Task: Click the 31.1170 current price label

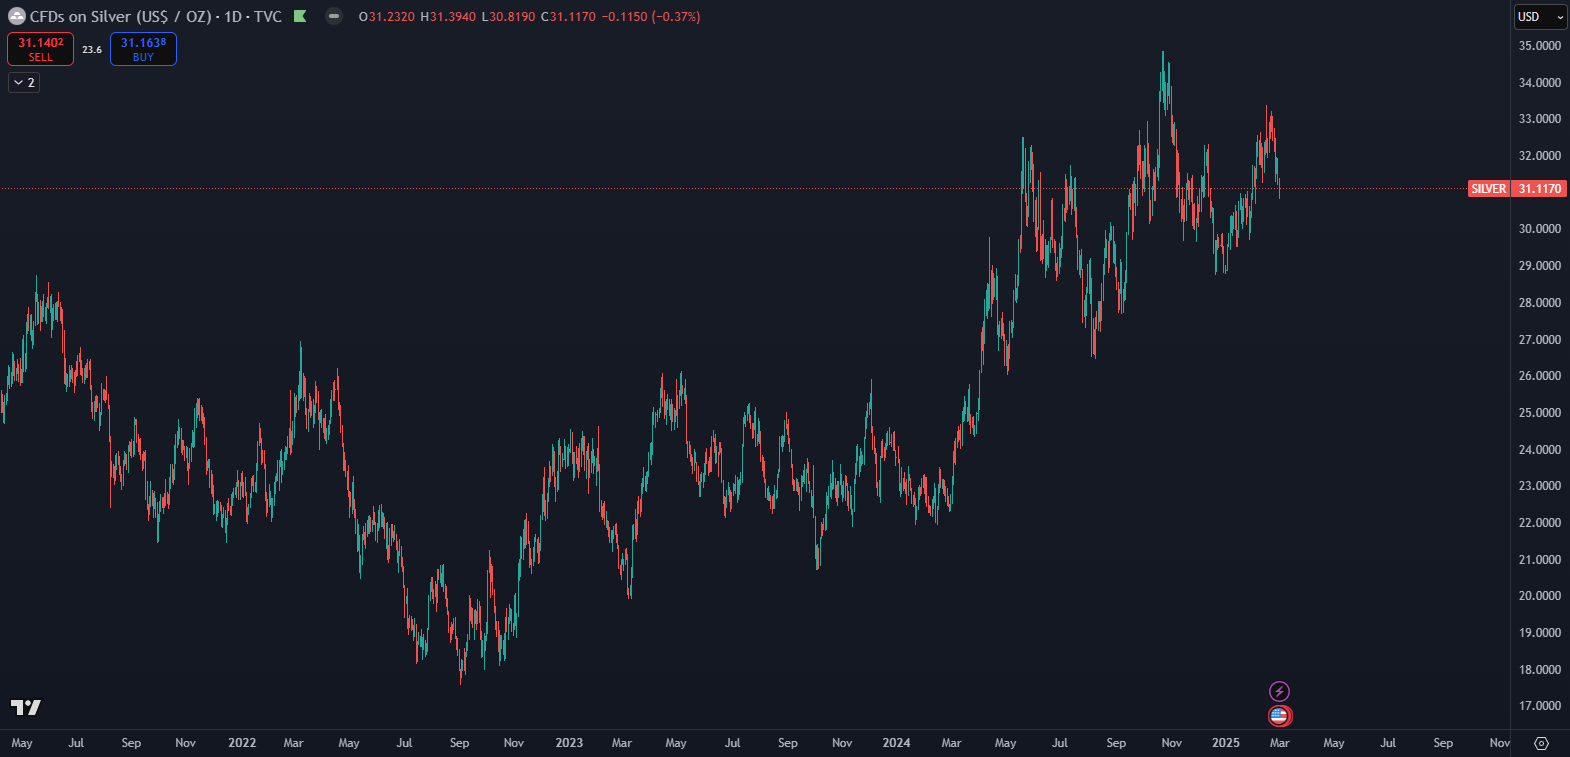Action: 1539,189
